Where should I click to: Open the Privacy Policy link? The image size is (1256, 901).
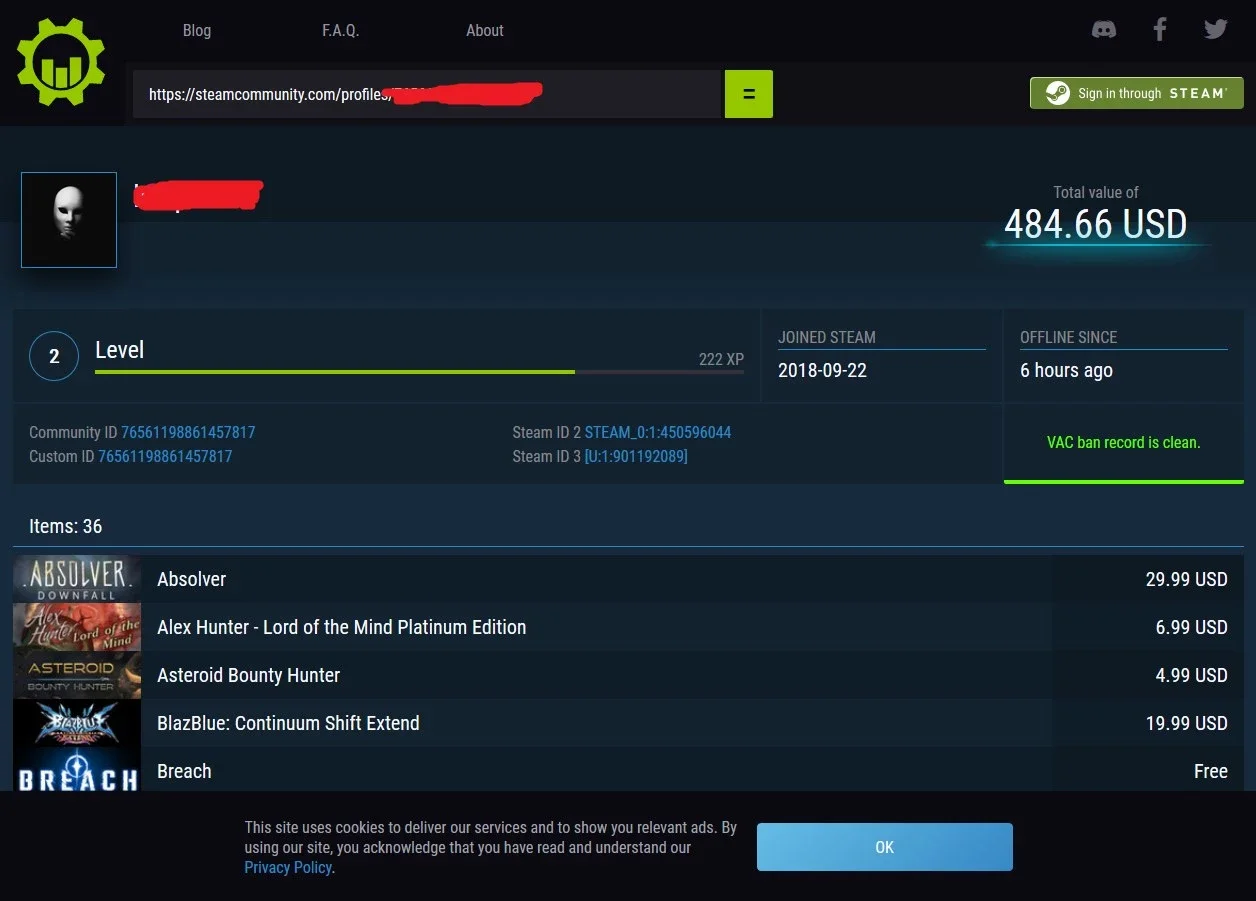point(288,867)
